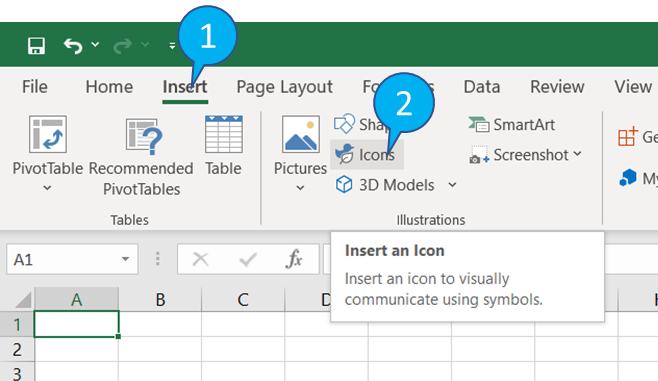Open the Redo history dropdown arrow

145,44
